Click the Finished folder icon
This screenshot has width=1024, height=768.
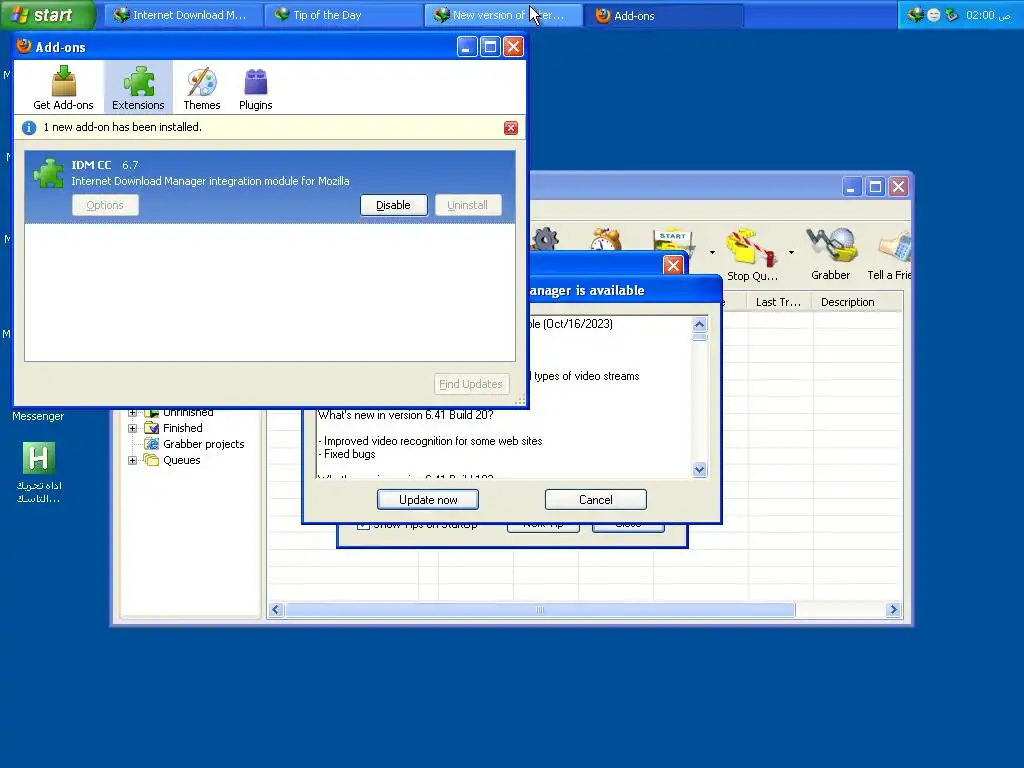[x=152, y=428]
